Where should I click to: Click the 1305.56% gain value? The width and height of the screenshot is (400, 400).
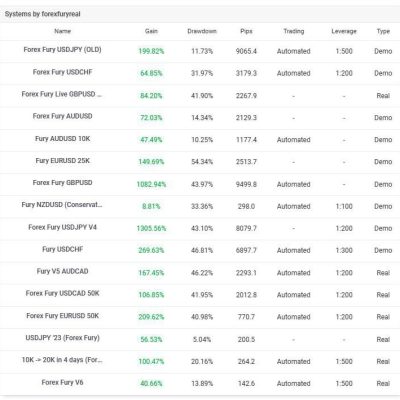coord(151,228)
